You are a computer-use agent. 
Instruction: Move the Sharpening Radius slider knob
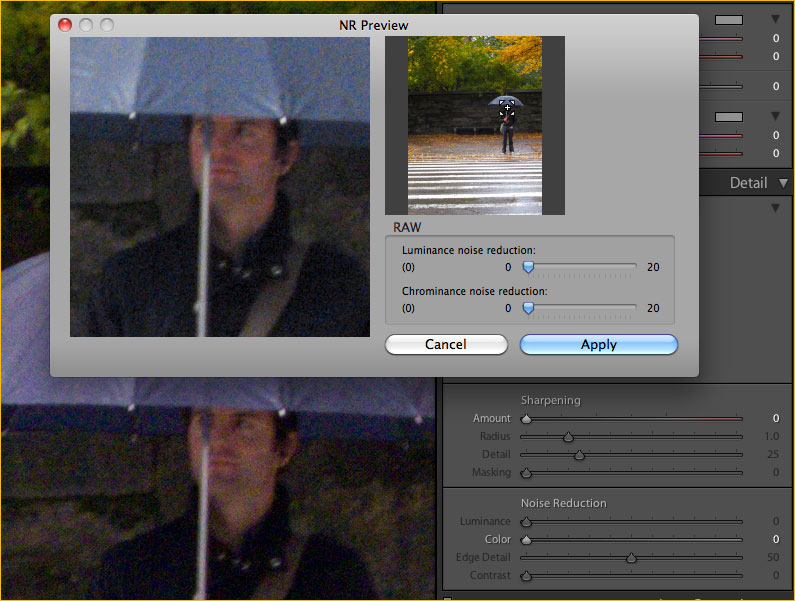pos(568,437)
